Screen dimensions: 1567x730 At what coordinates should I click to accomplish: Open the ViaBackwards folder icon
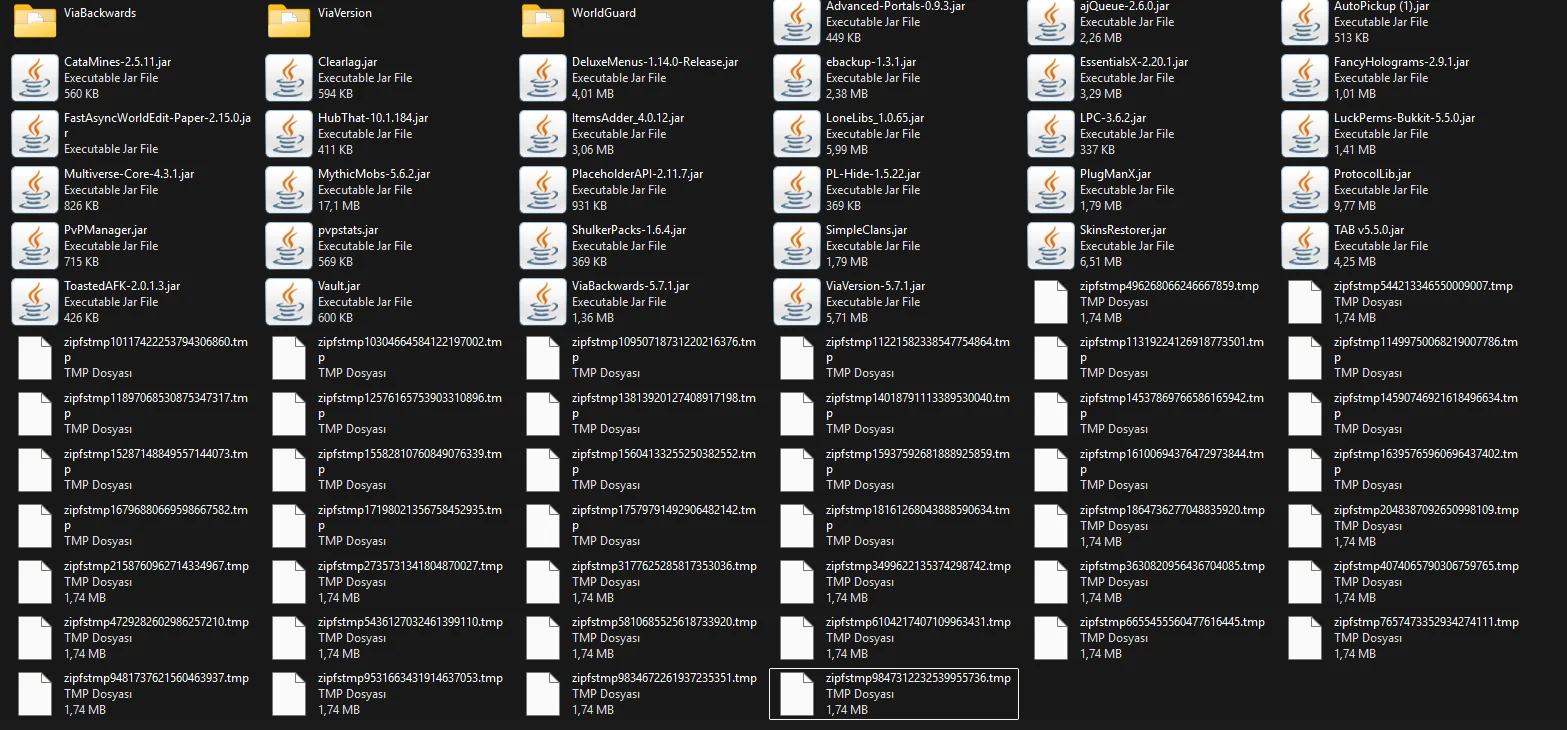click(x=35, y=21)
